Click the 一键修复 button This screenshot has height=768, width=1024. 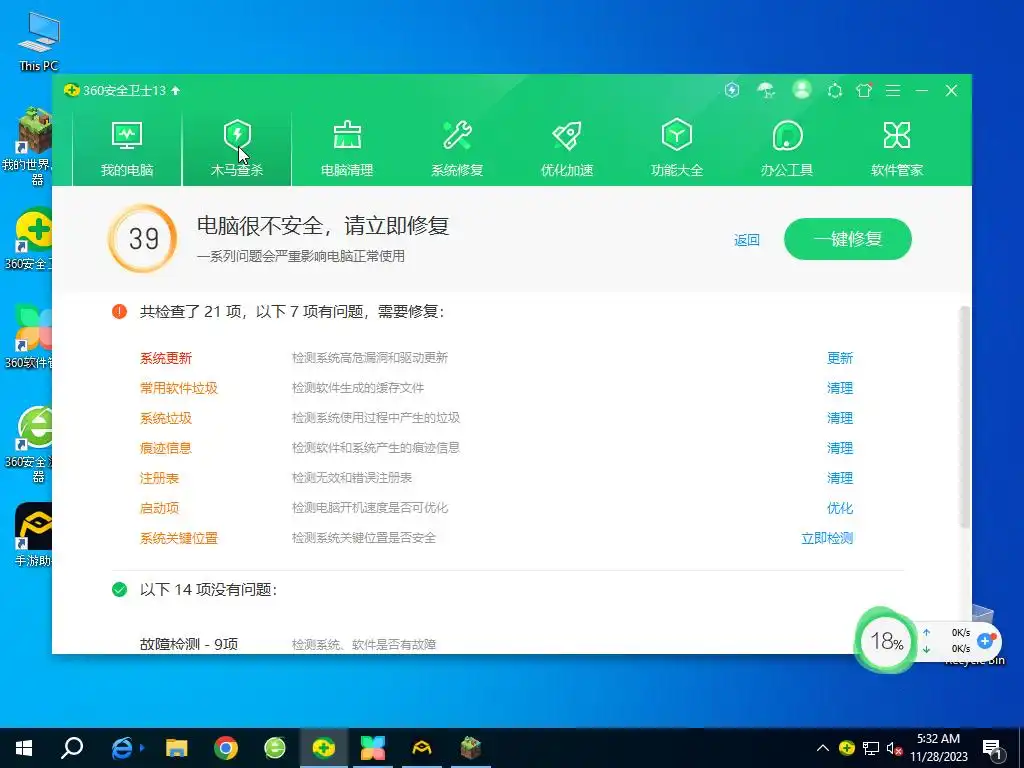click(x=848, y=239)
